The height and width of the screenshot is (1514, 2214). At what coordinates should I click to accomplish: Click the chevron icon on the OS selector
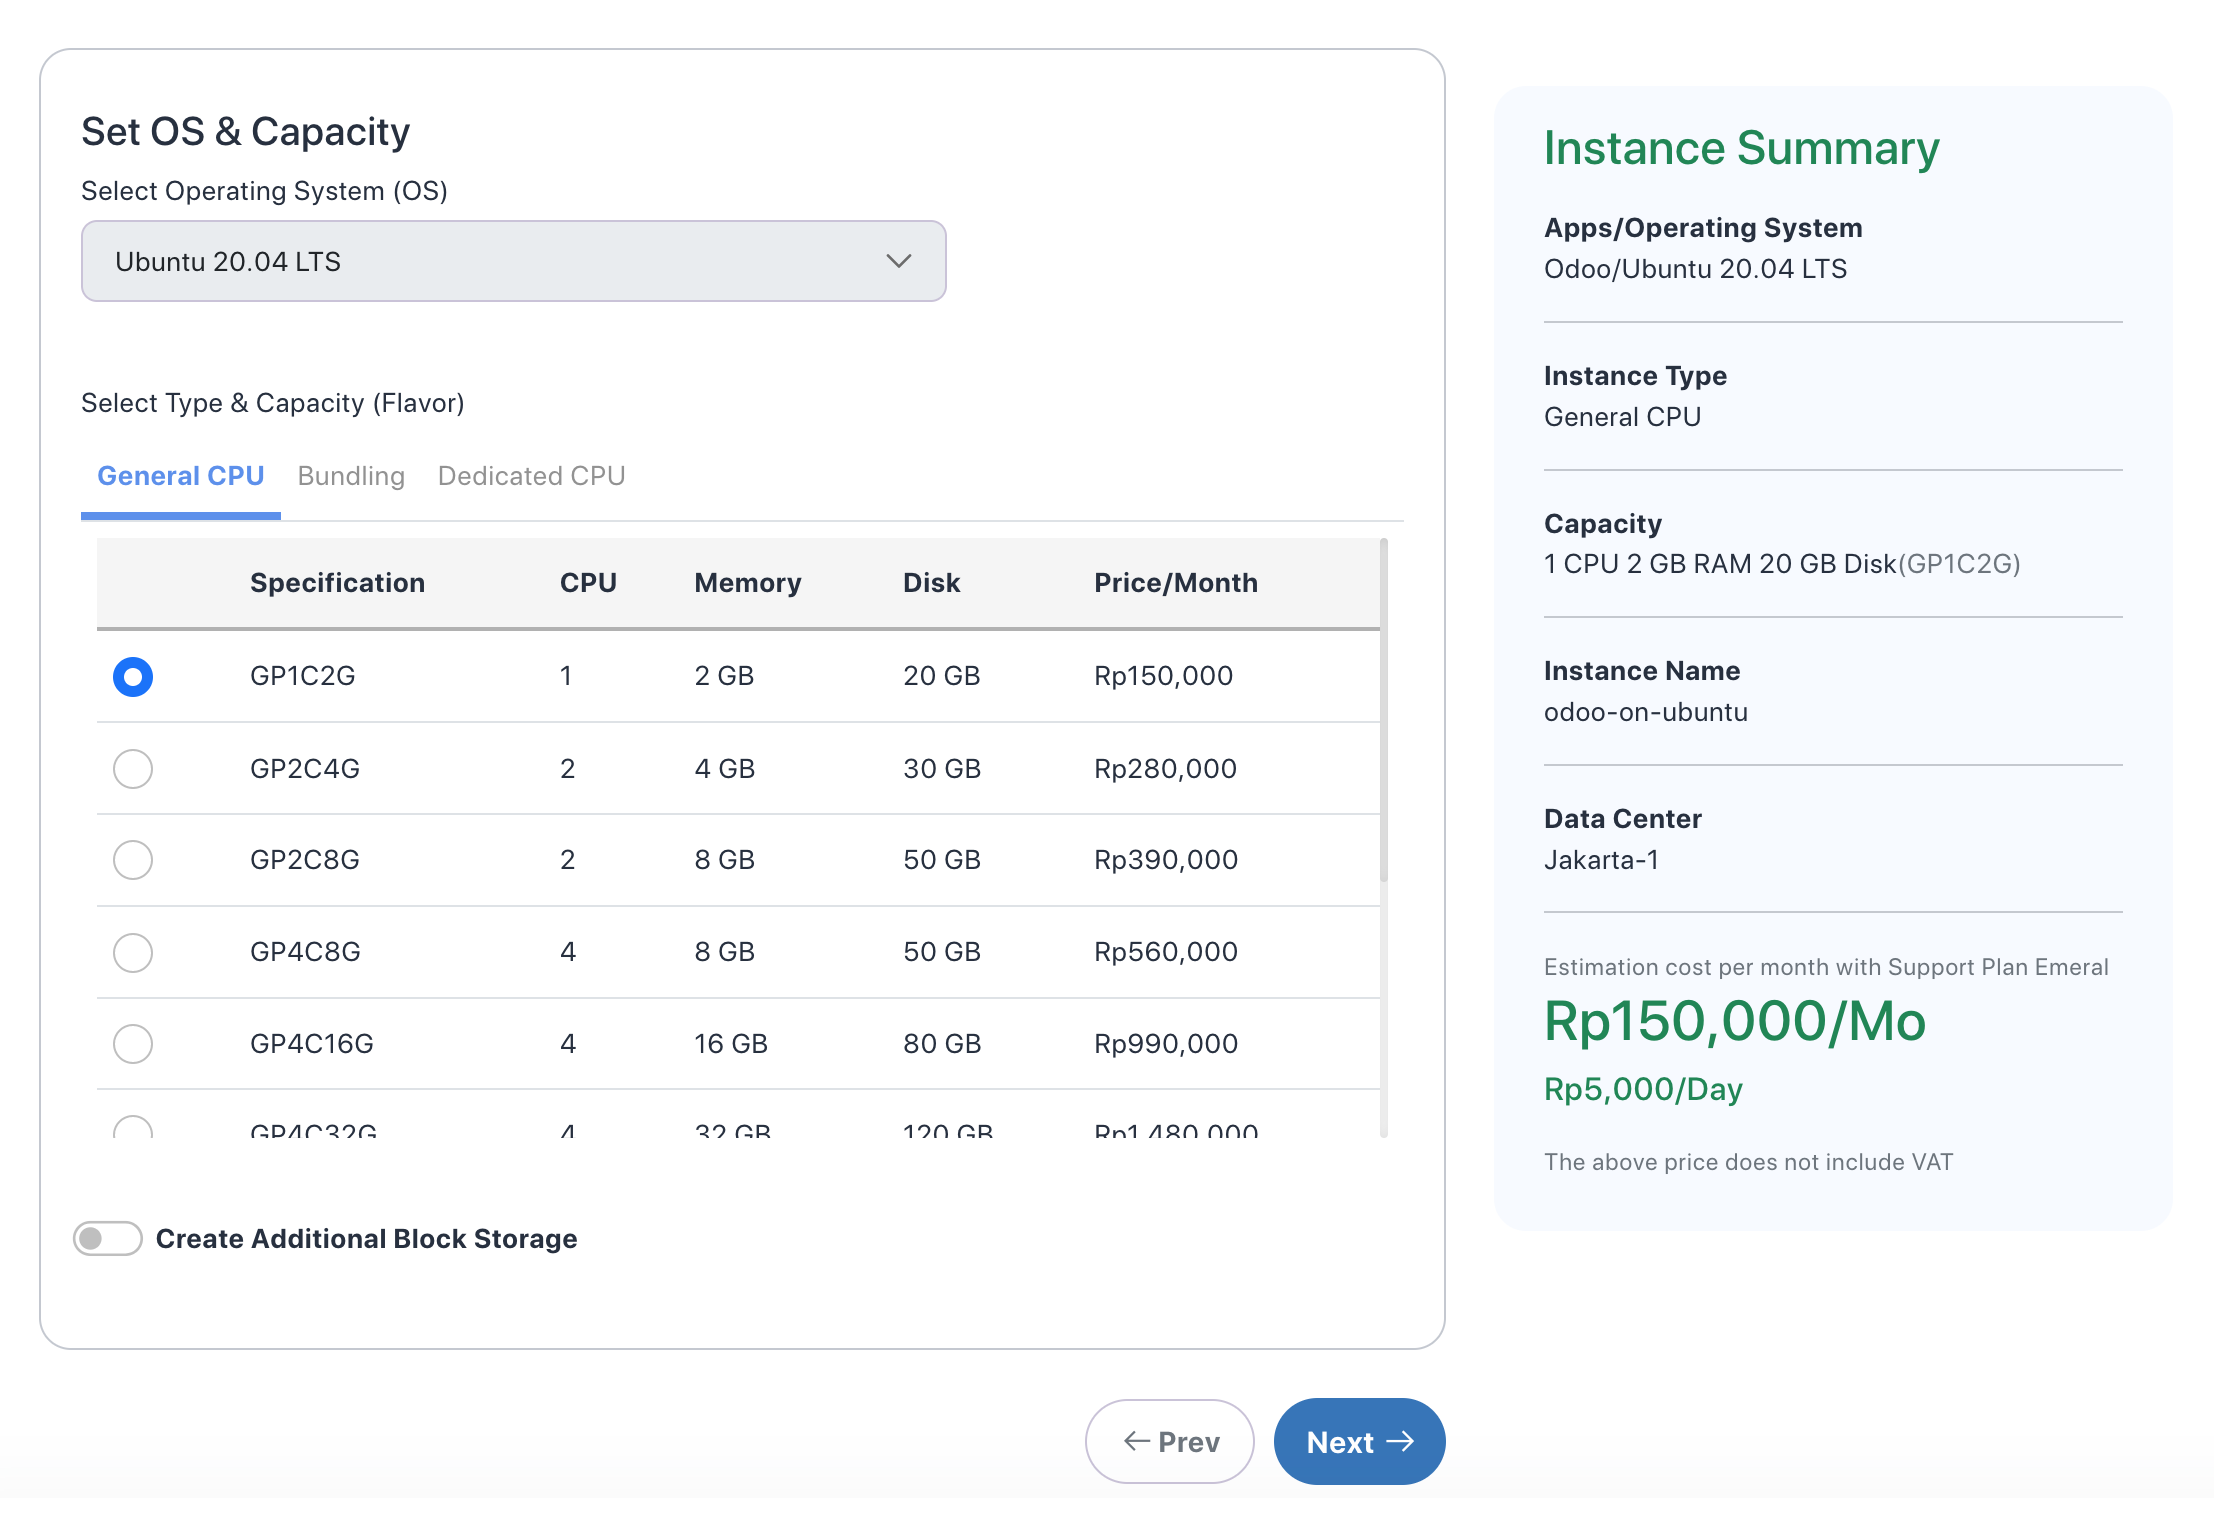pyautogui.click(x=897, y=260)
